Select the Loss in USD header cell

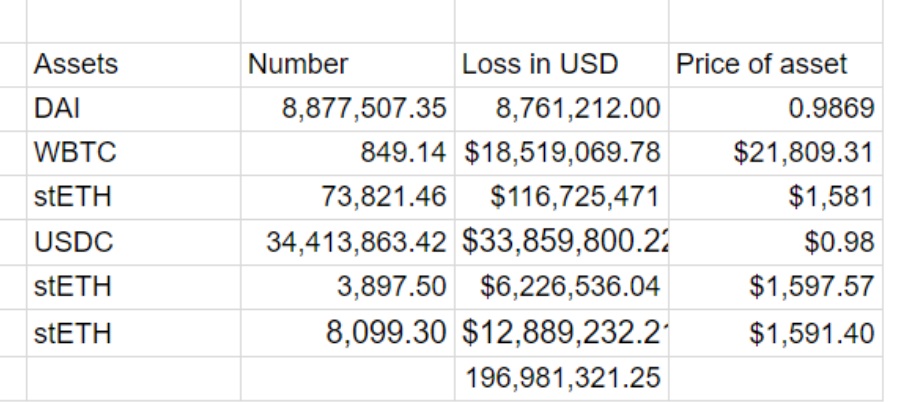pyautogui.click(x=561, y=64)
